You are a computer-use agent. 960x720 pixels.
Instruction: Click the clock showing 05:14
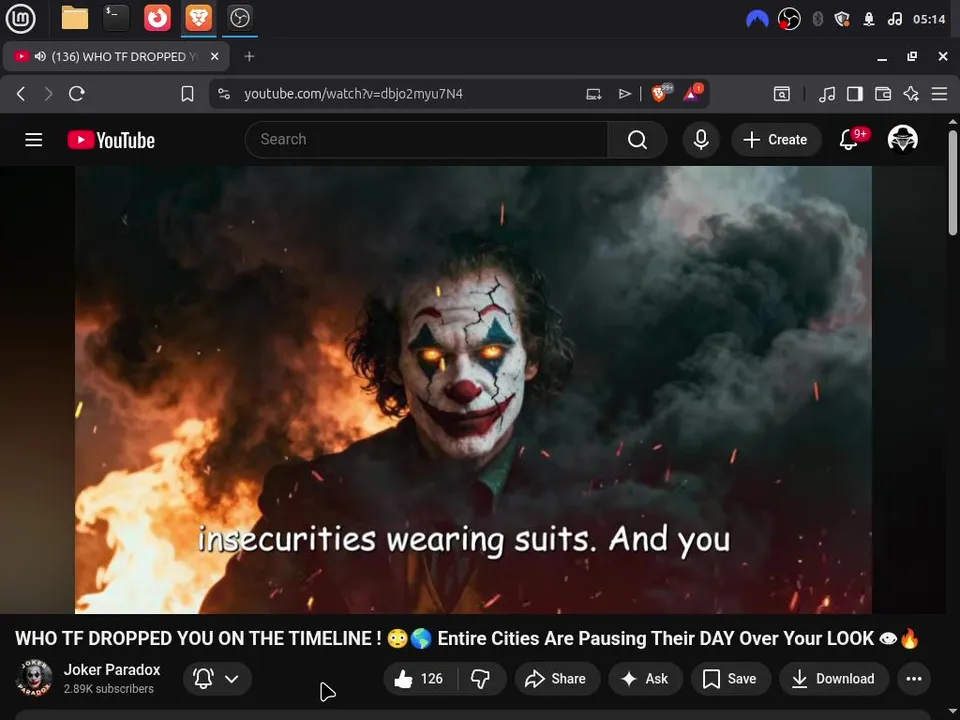pos(929,19)
